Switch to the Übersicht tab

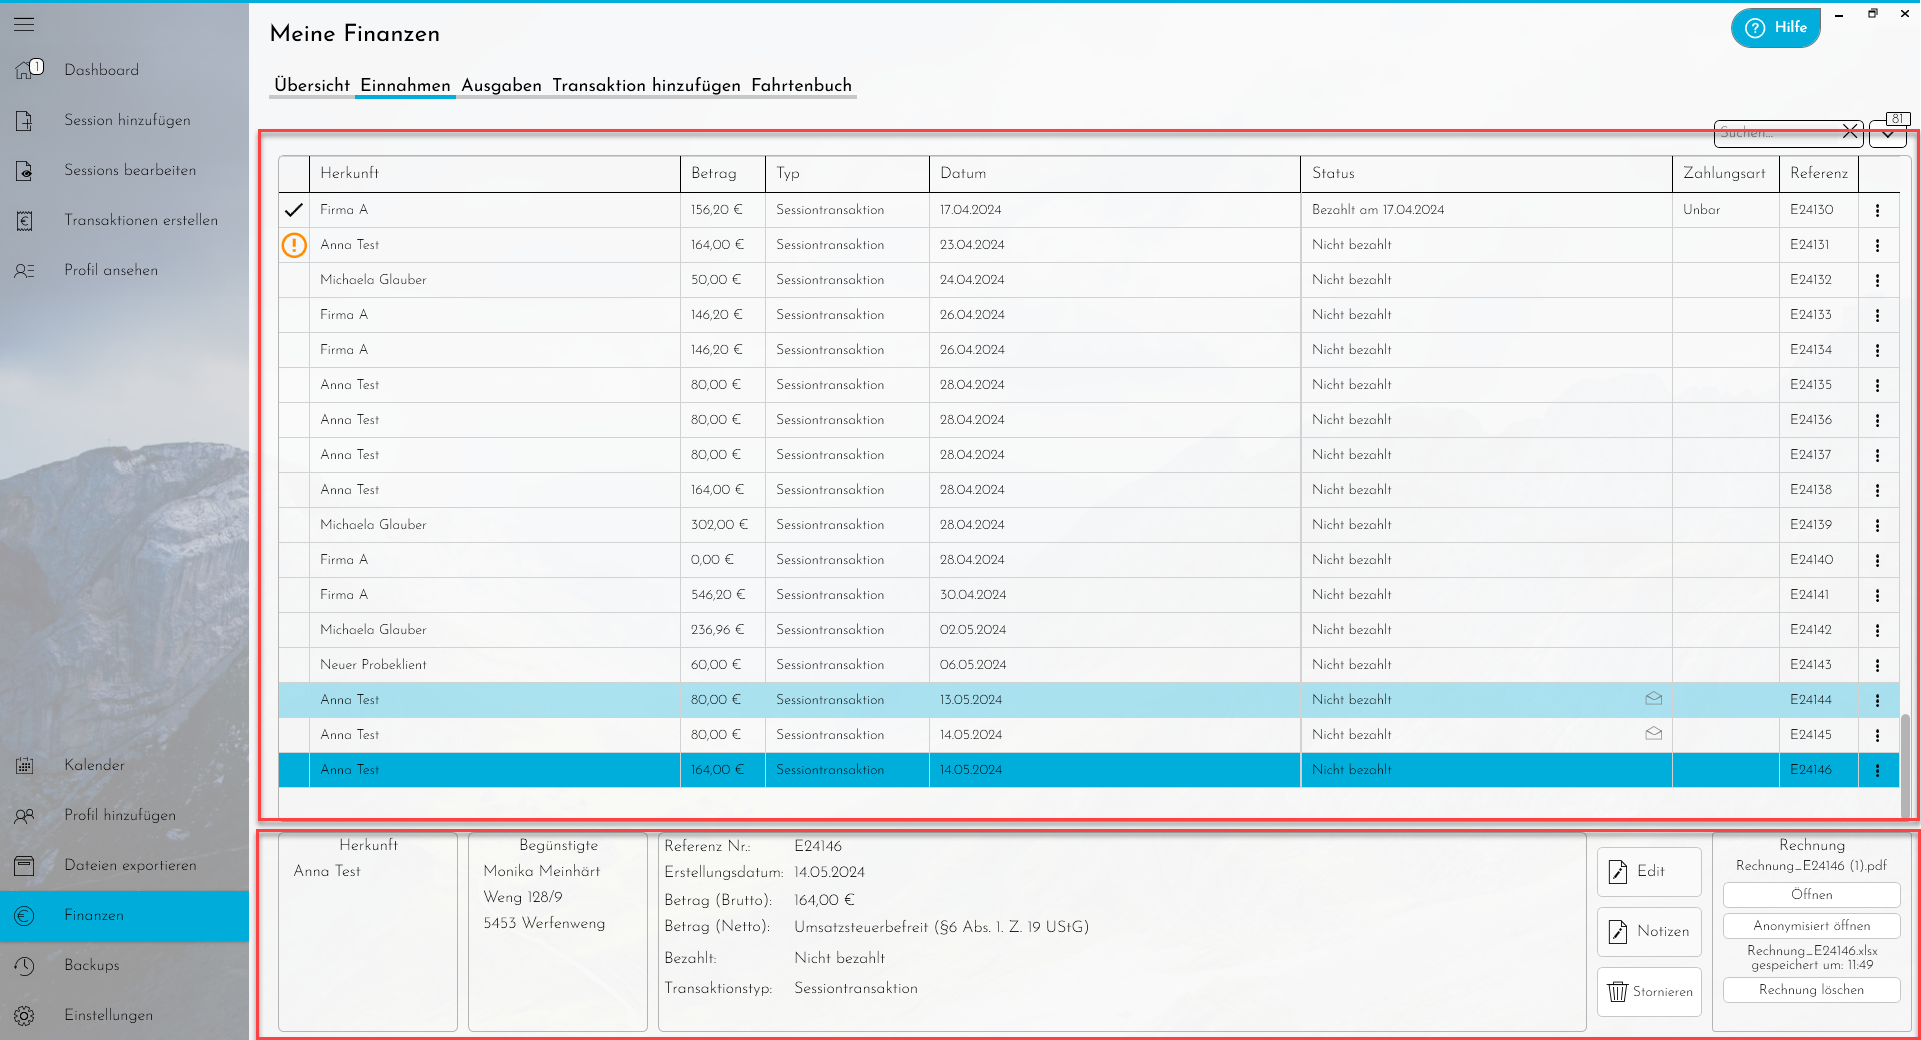pyautogui.click(x=312, y=86)
